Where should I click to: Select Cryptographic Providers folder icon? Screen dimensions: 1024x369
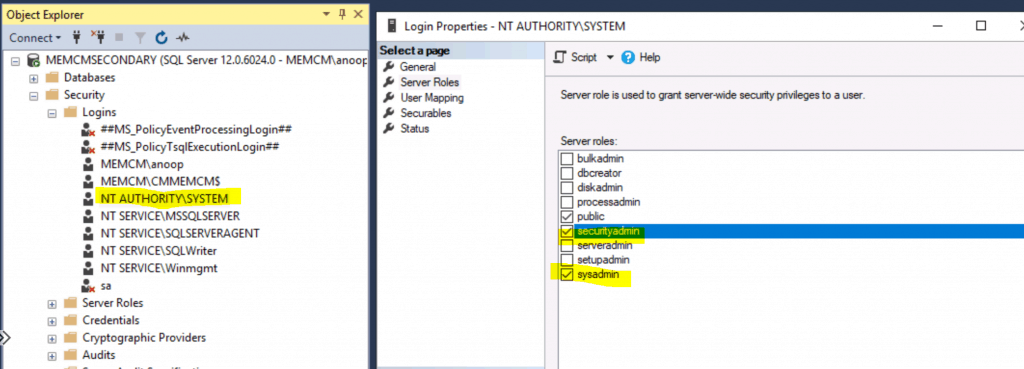point(71,338)
